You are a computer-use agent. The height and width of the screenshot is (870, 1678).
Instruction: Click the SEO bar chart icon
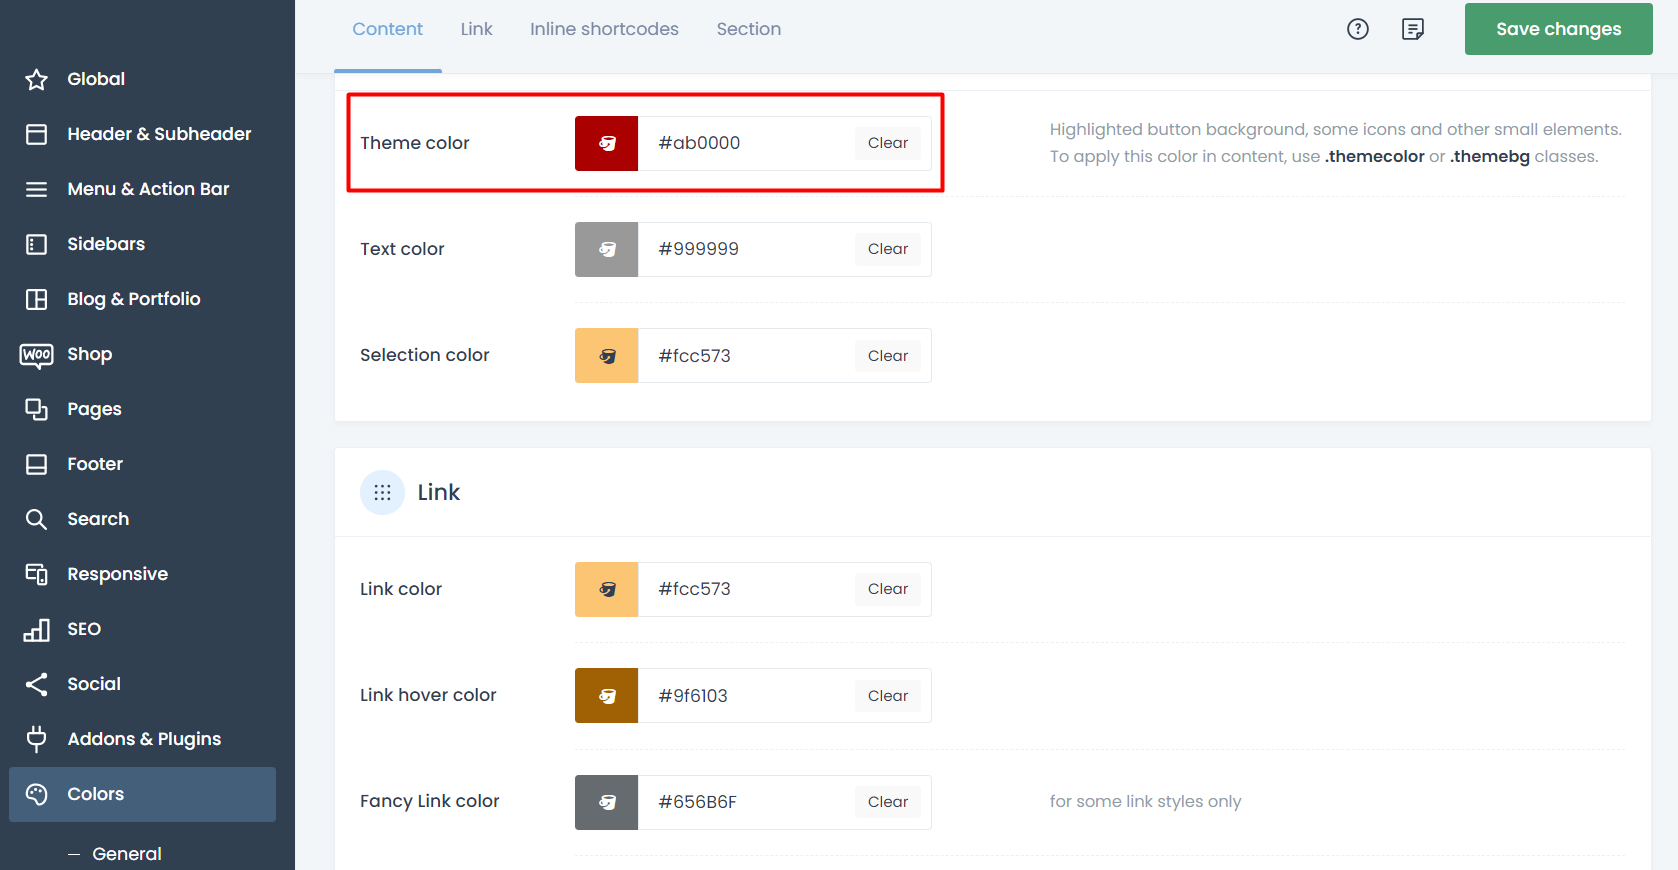tap(37, 629)
